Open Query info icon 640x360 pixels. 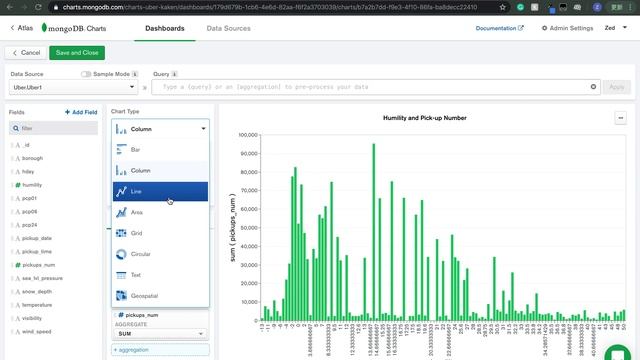[174, 74]
